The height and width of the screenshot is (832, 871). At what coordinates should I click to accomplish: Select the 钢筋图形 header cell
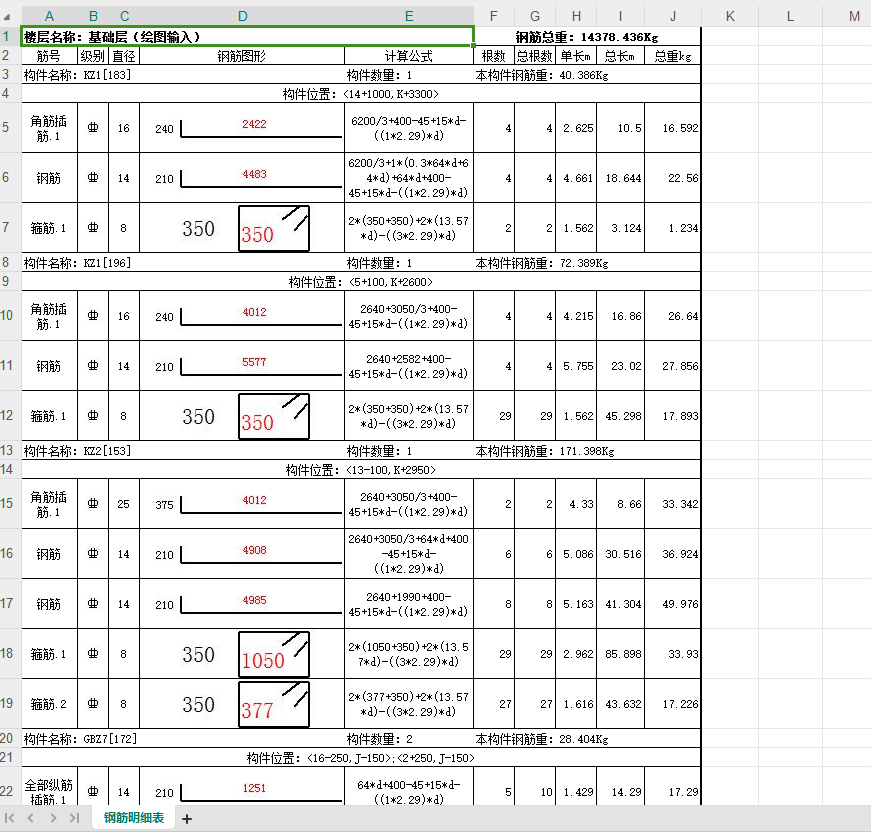pos(242,56)
